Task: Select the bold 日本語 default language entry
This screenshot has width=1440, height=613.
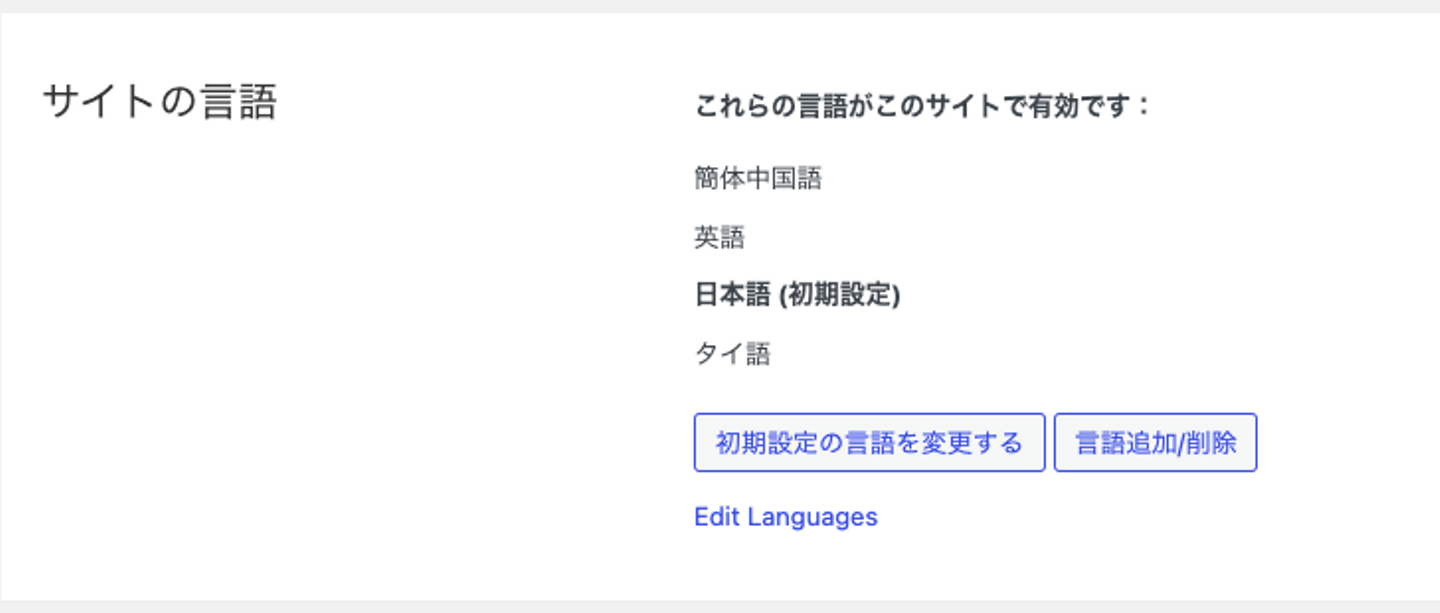Action: pos(733,296)
